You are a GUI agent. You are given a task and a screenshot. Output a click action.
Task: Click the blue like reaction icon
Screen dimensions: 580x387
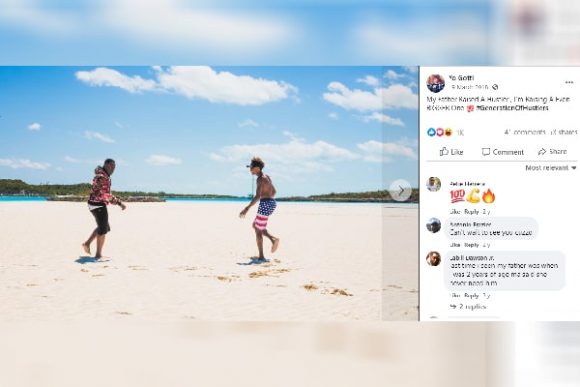click(x=431, y=132)
